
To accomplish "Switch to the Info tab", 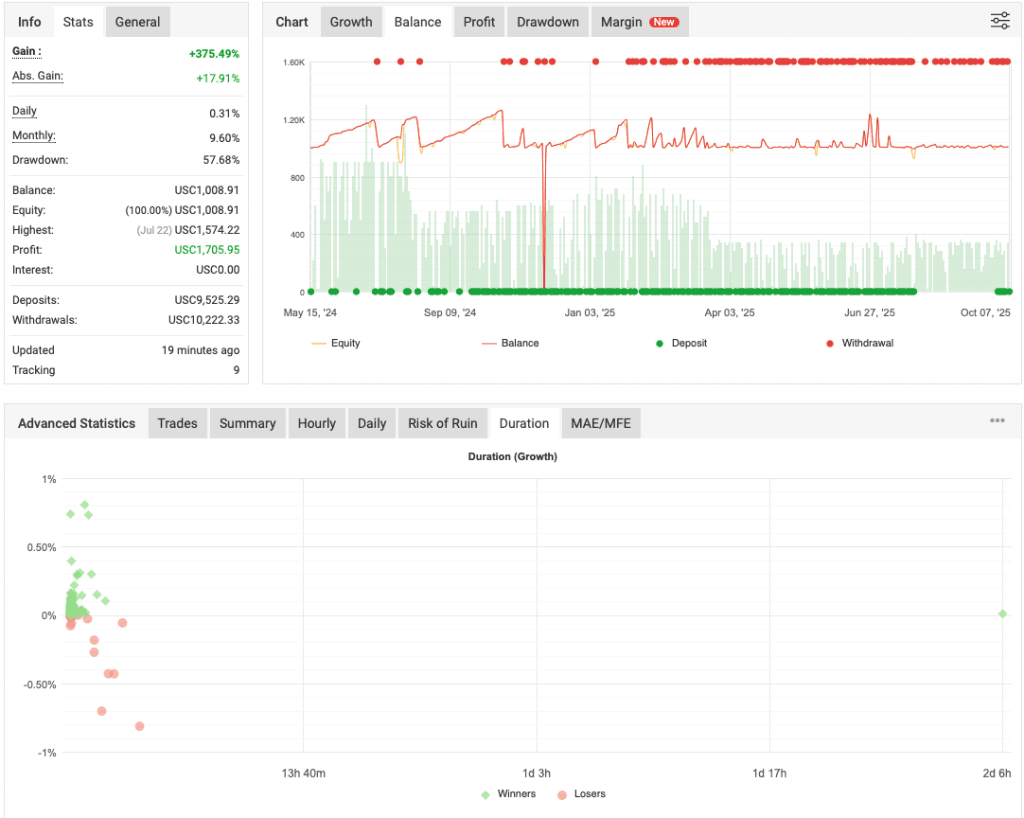I will (x=29, y=20).
